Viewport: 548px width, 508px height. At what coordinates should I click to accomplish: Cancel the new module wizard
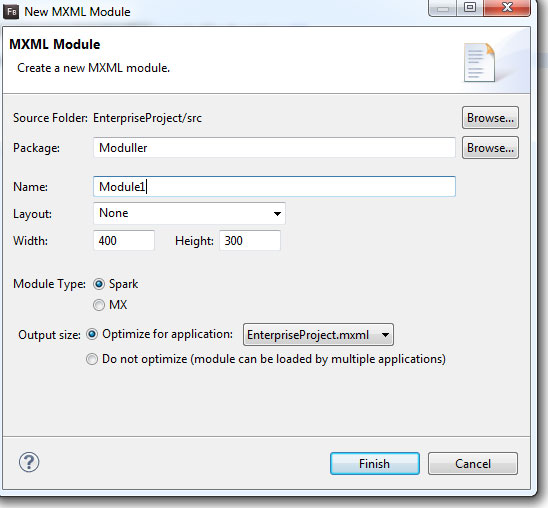pyautogui.click(x=473, y=464)
